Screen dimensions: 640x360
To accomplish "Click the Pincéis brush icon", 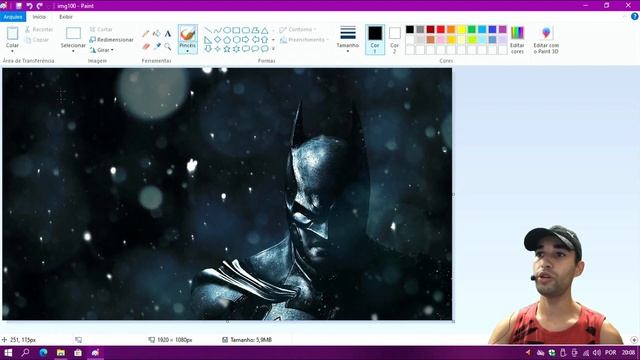I will click(188, 33).
